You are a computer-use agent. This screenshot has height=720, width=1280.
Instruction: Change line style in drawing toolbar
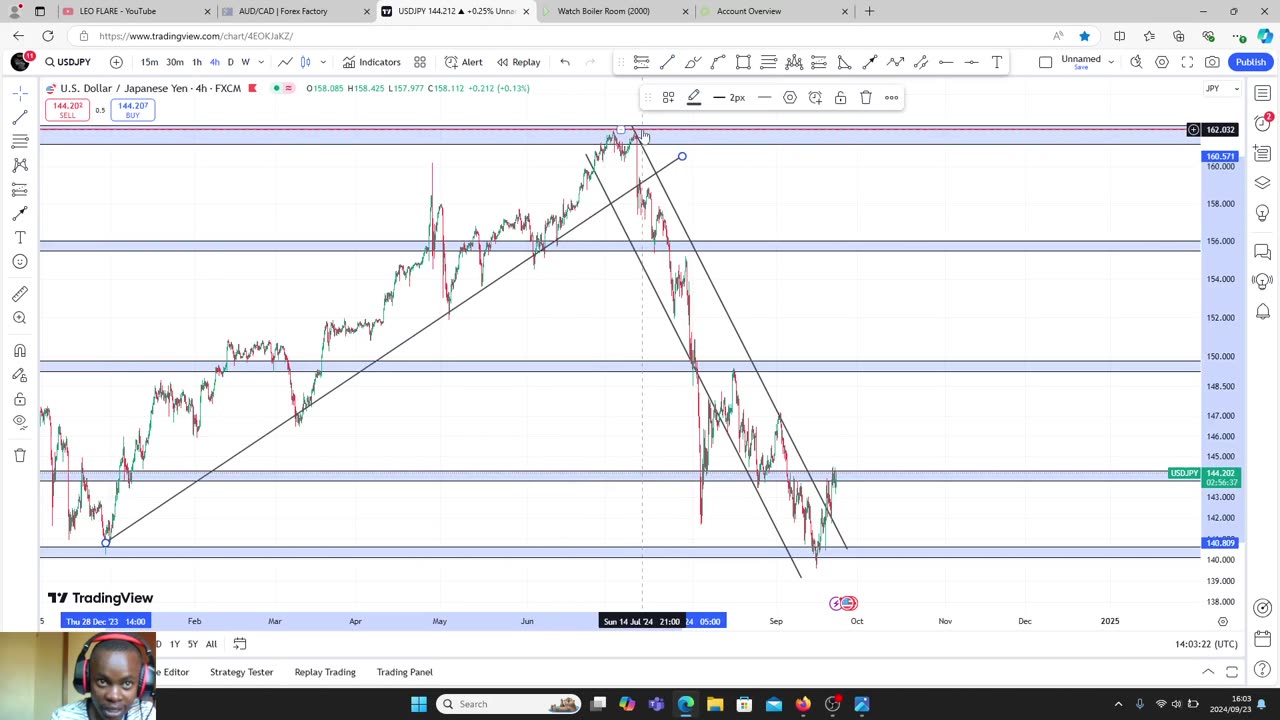pyautogui.click(x=764, y=98)
